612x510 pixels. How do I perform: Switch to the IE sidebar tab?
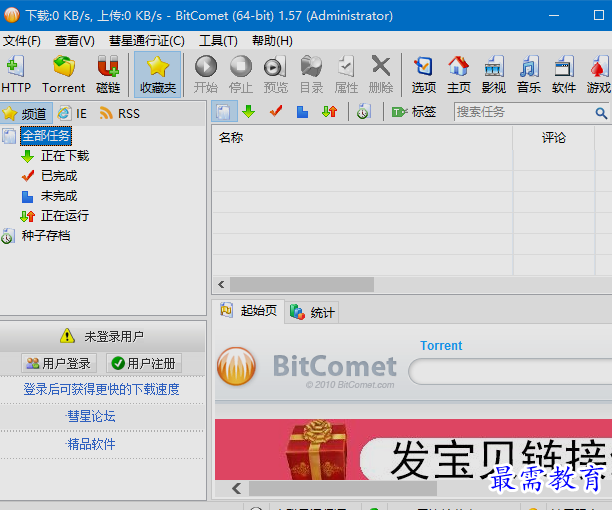coord(73,114)
